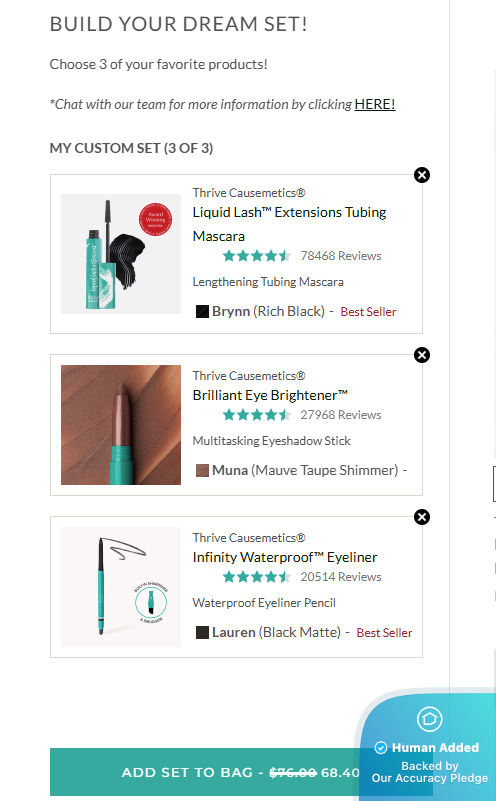
Task: Open the HERE! chat link
Action: point(374,104)
